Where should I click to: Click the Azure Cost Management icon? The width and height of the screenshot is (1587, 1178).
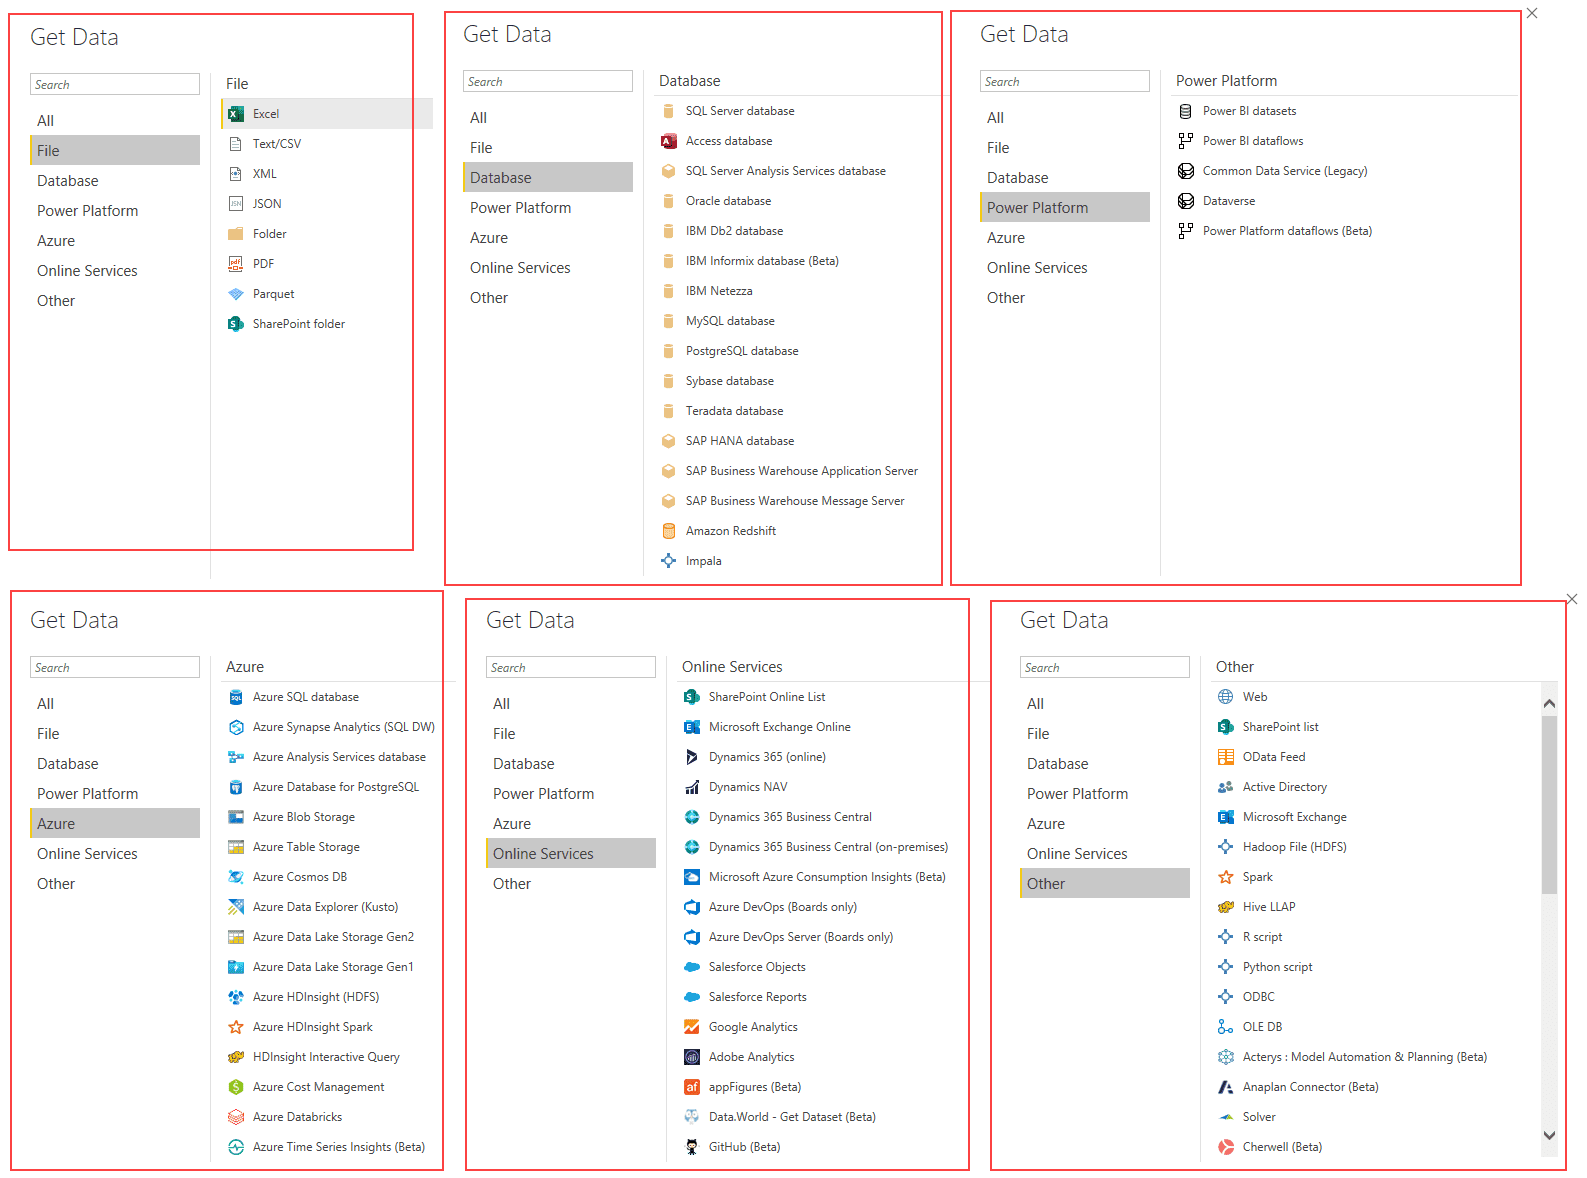click(x=236, y=1087)
